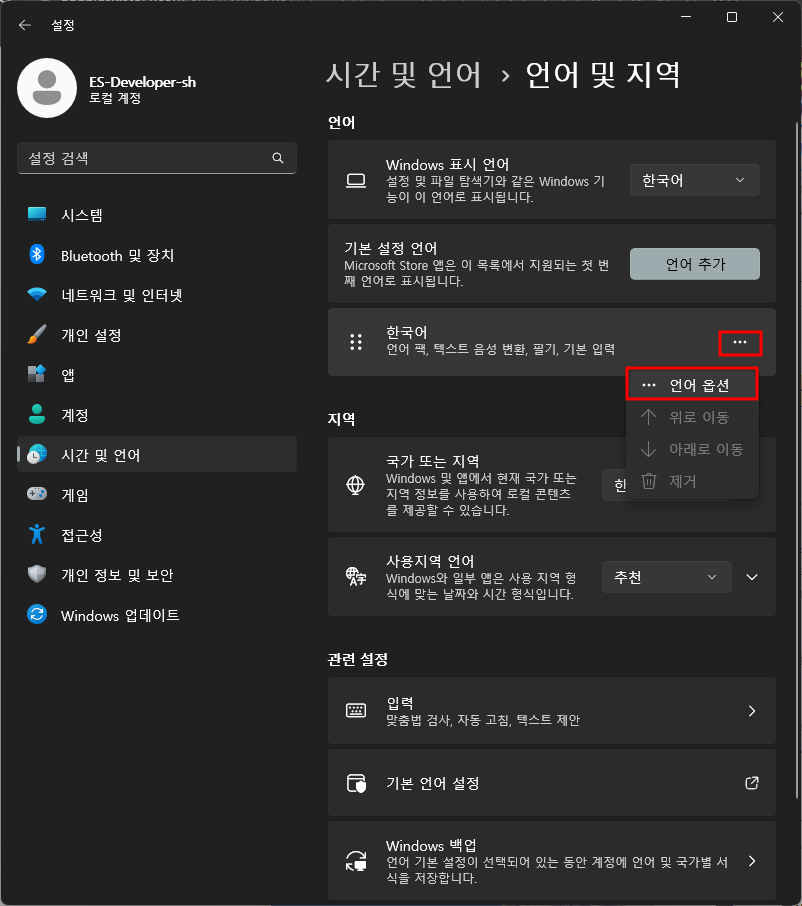Image resolution: width=802 pixels, height=906 pixels.
Task: Click the search magnifier icon
Action: pyautogui.click(x=278, y=158)
